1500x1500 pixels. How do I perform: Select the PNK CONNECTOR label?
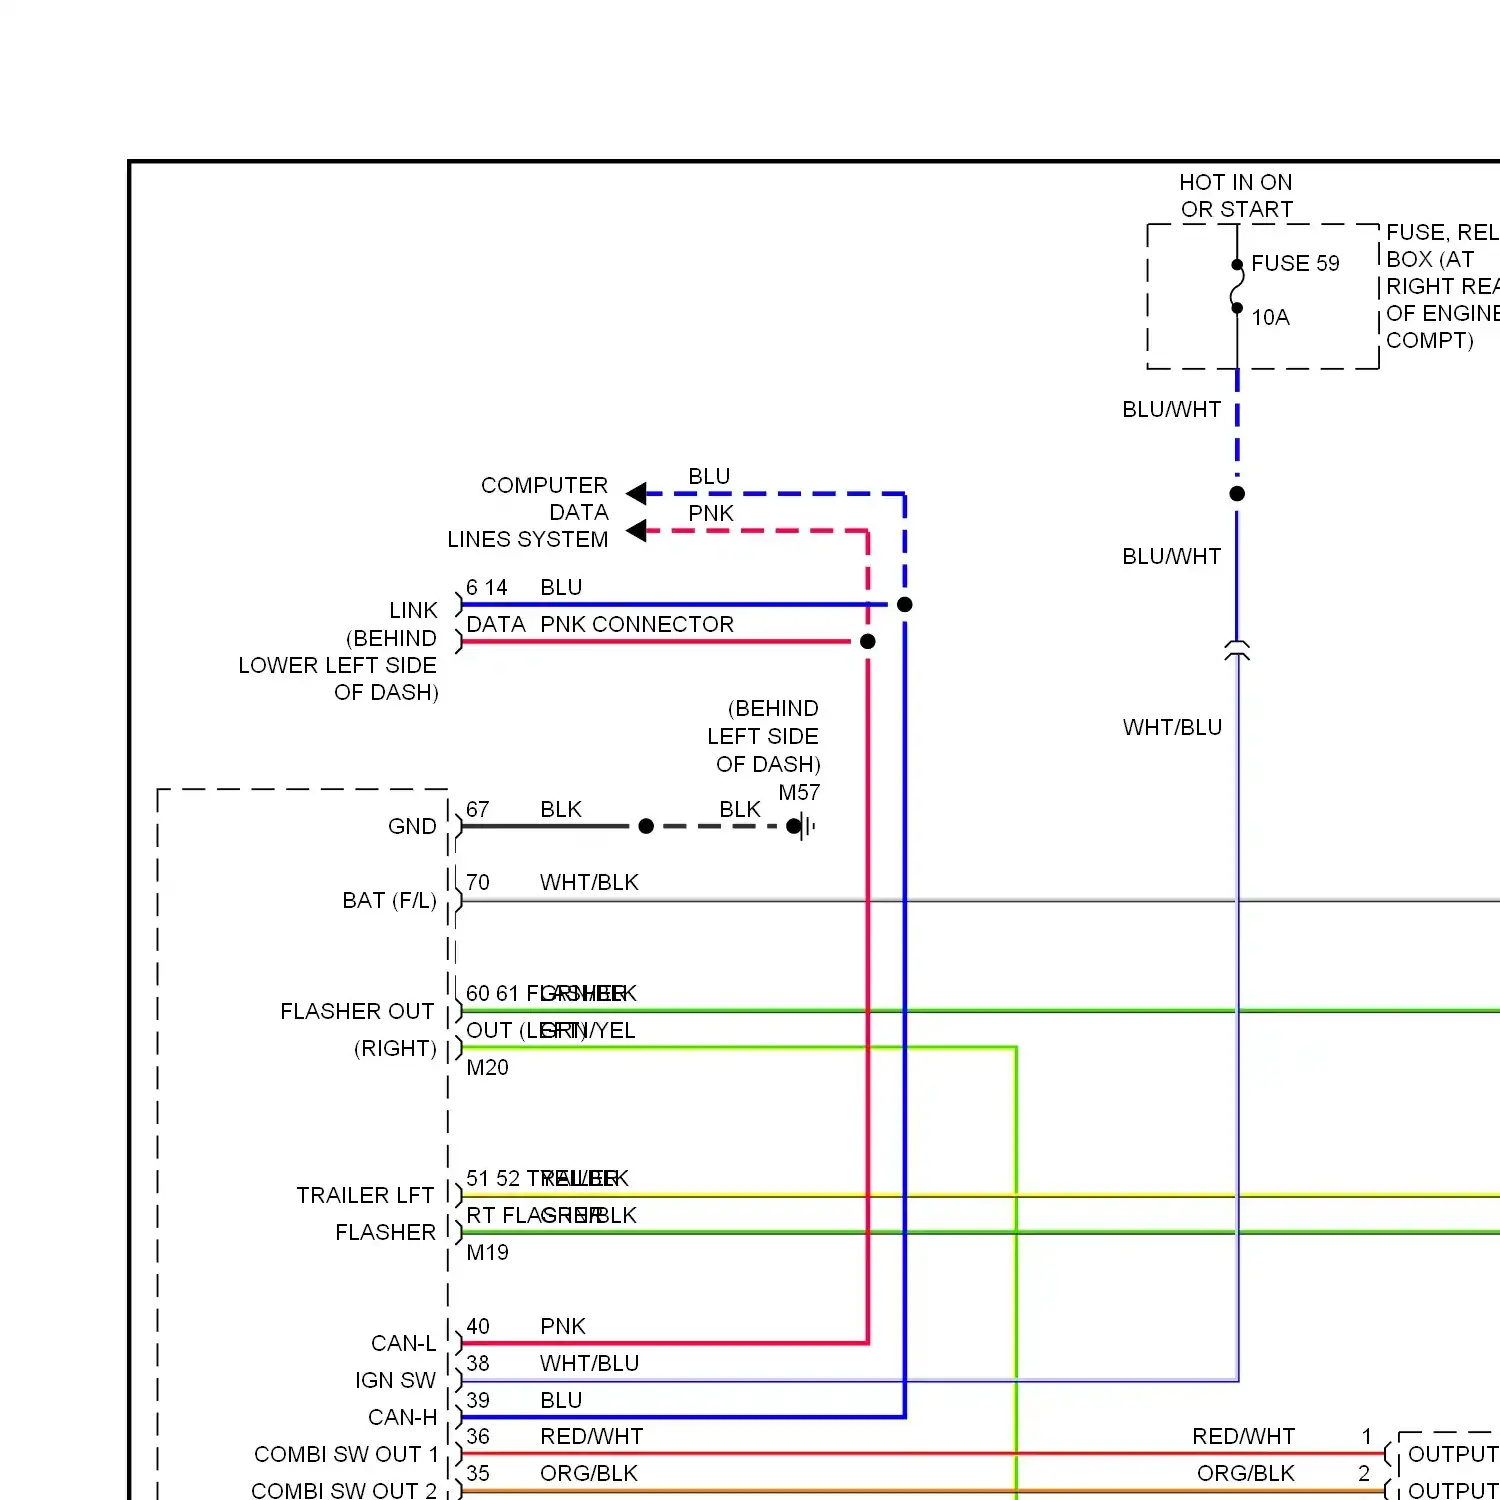637,624
